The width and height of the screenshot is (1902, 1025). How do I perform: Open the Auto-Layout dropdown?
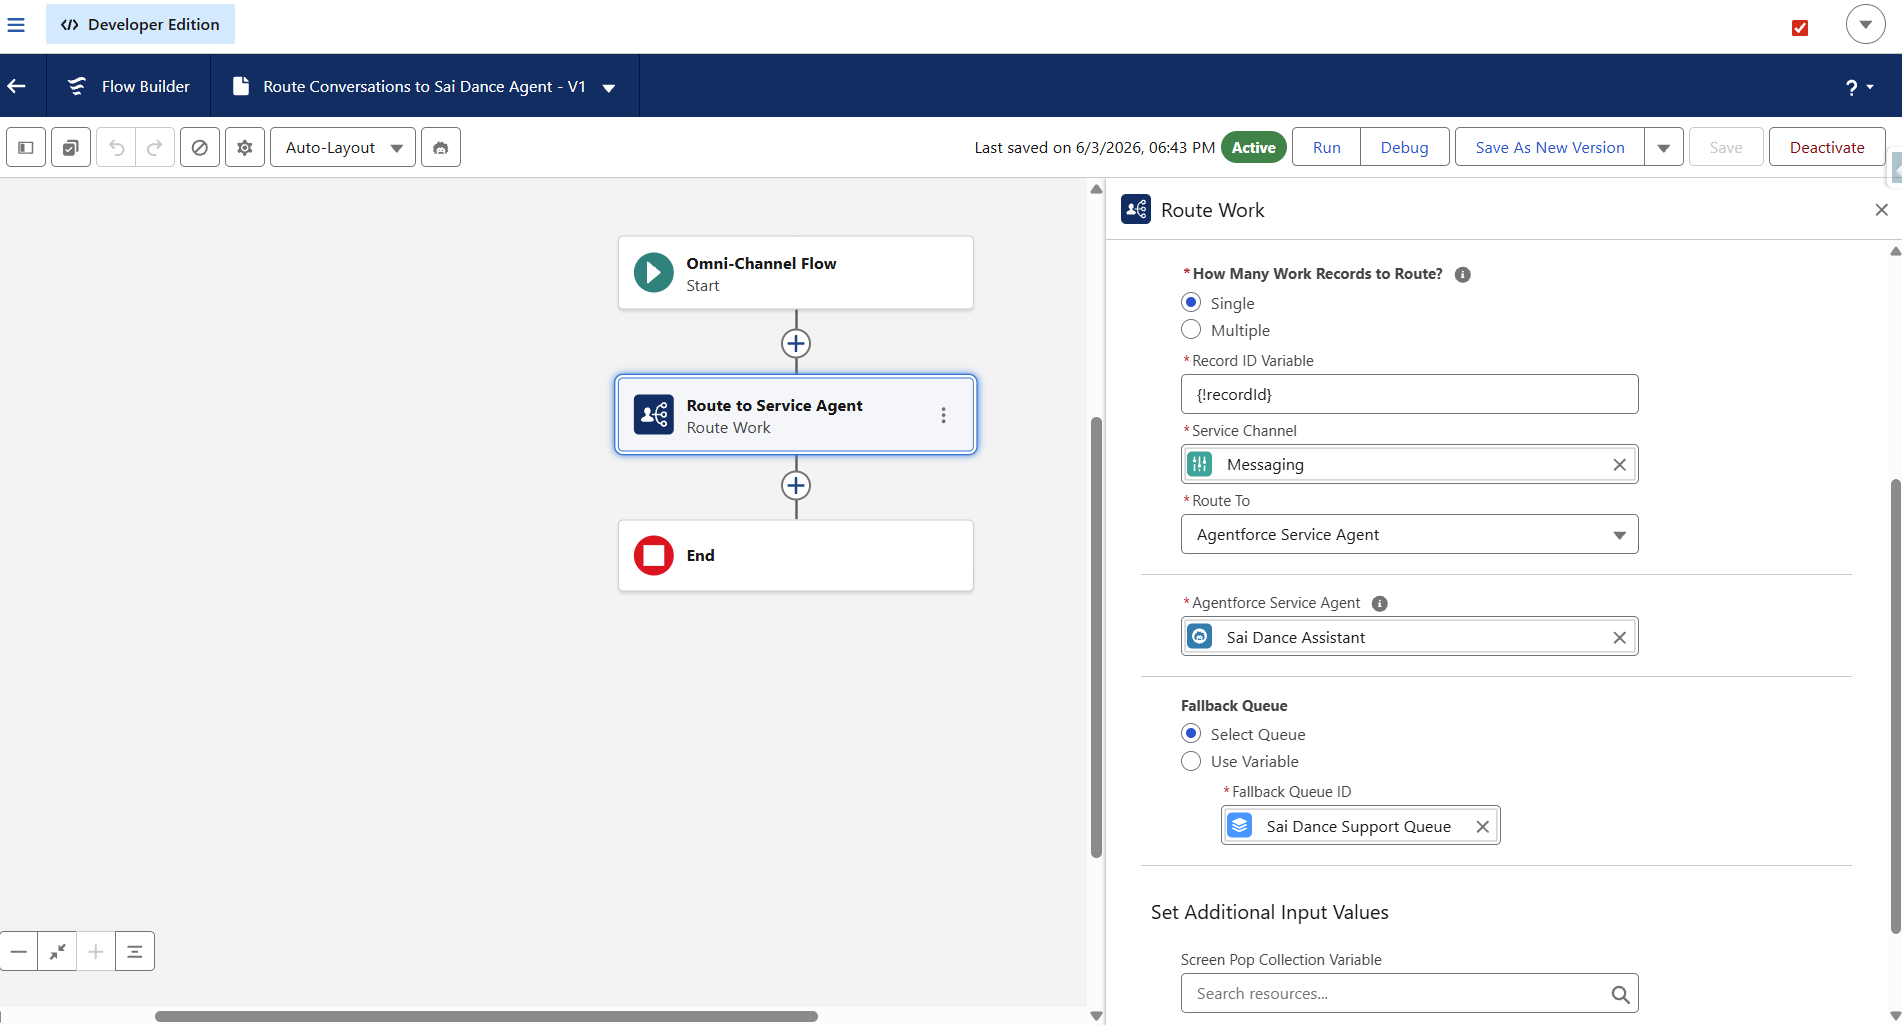[x=343, y=147]
